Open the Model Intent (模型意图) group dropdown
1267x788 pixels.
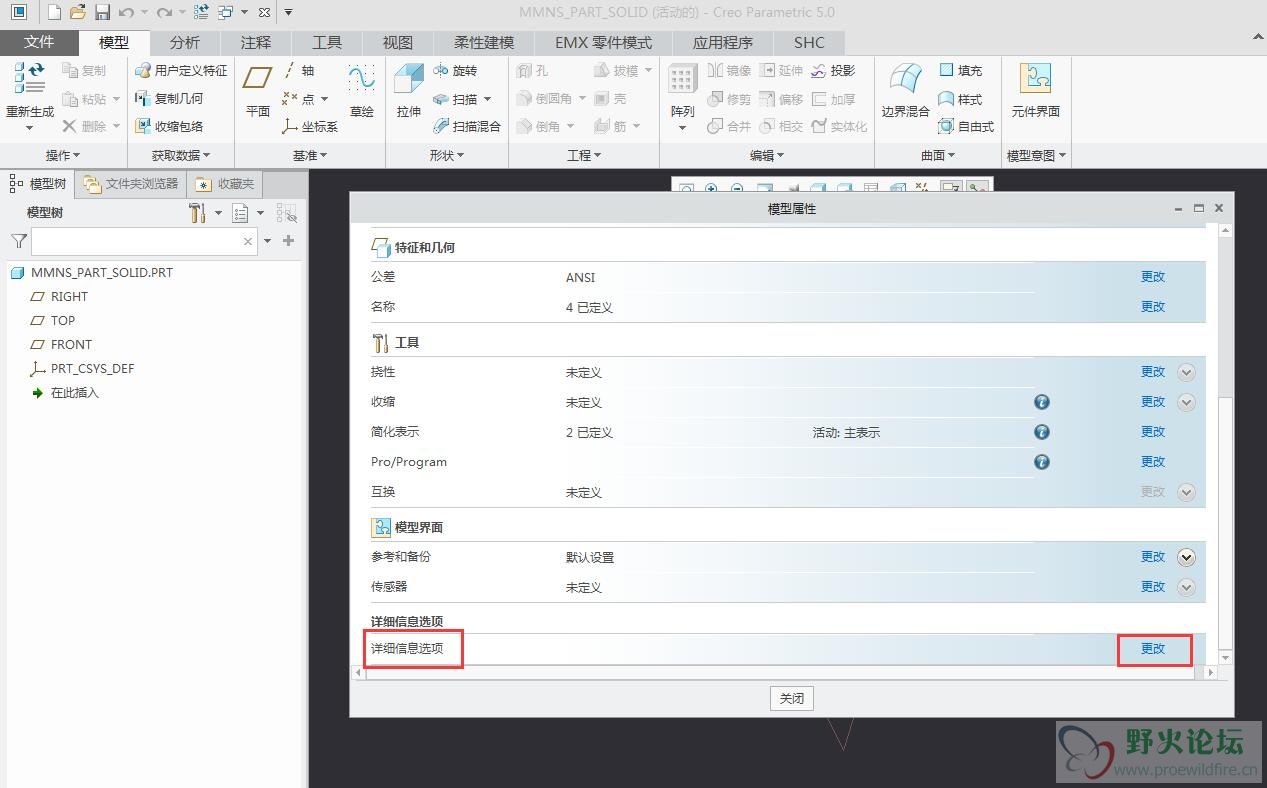(x=1036, y=155)
